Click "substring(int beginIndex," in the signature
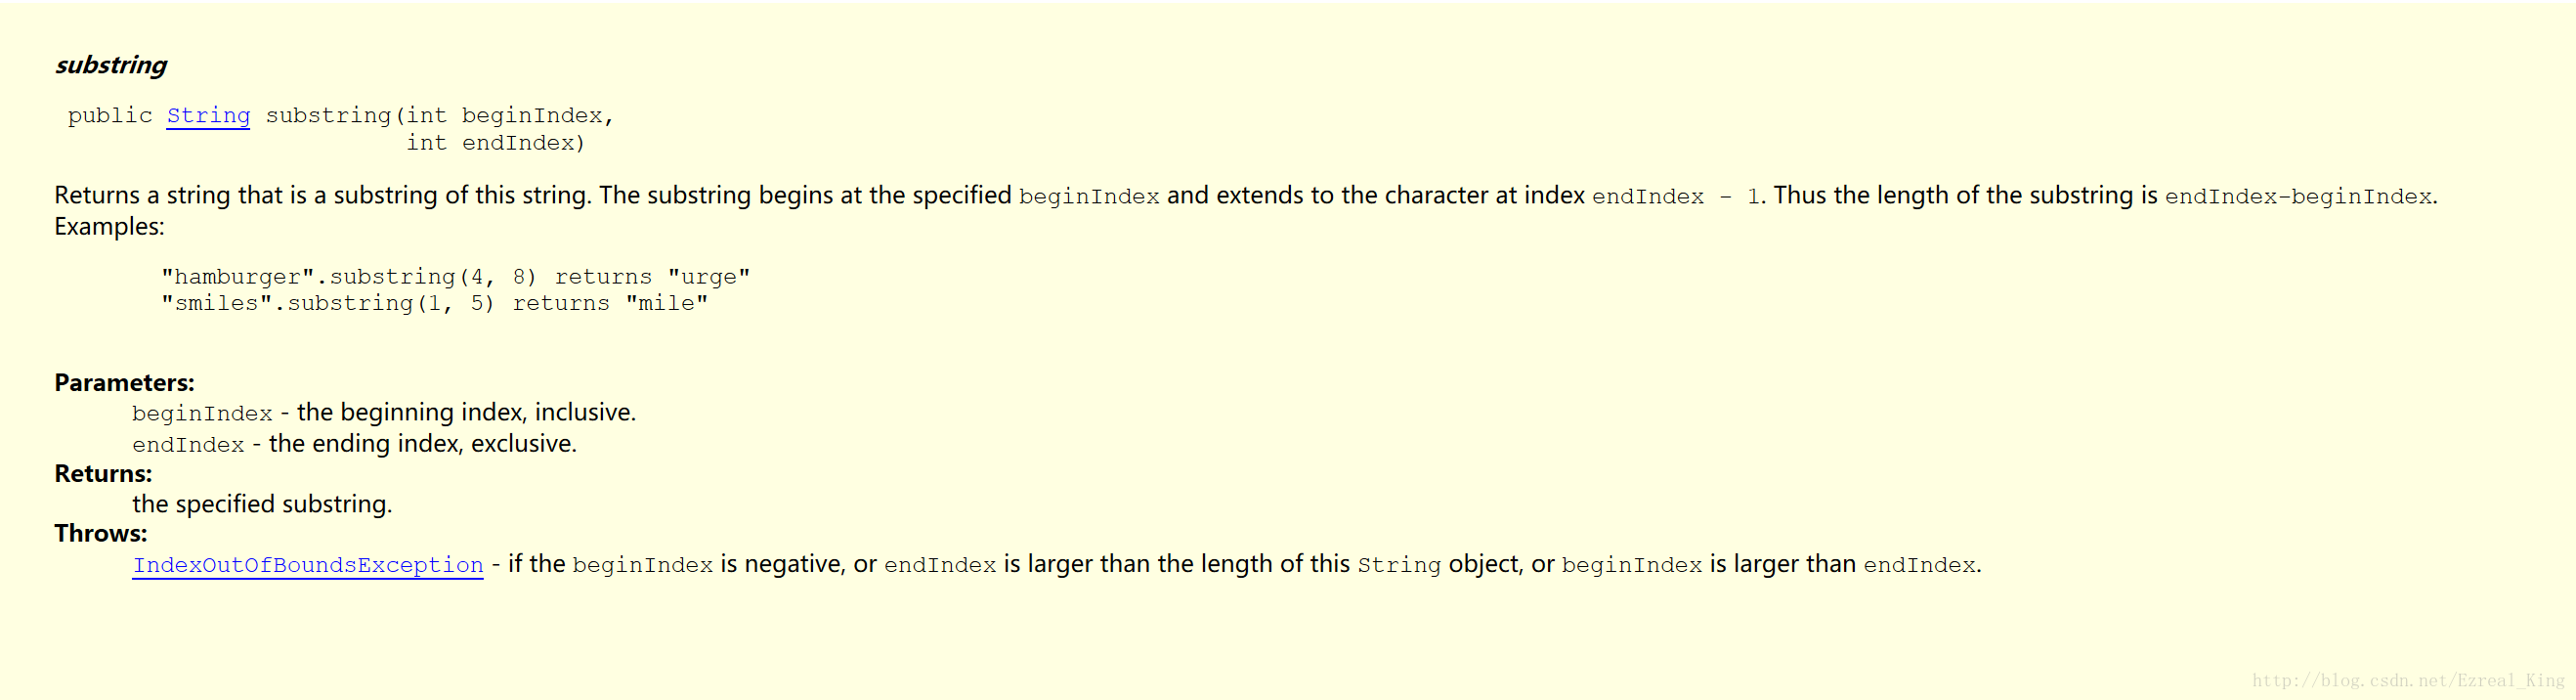2576x700 pixels. click(439, 116)
